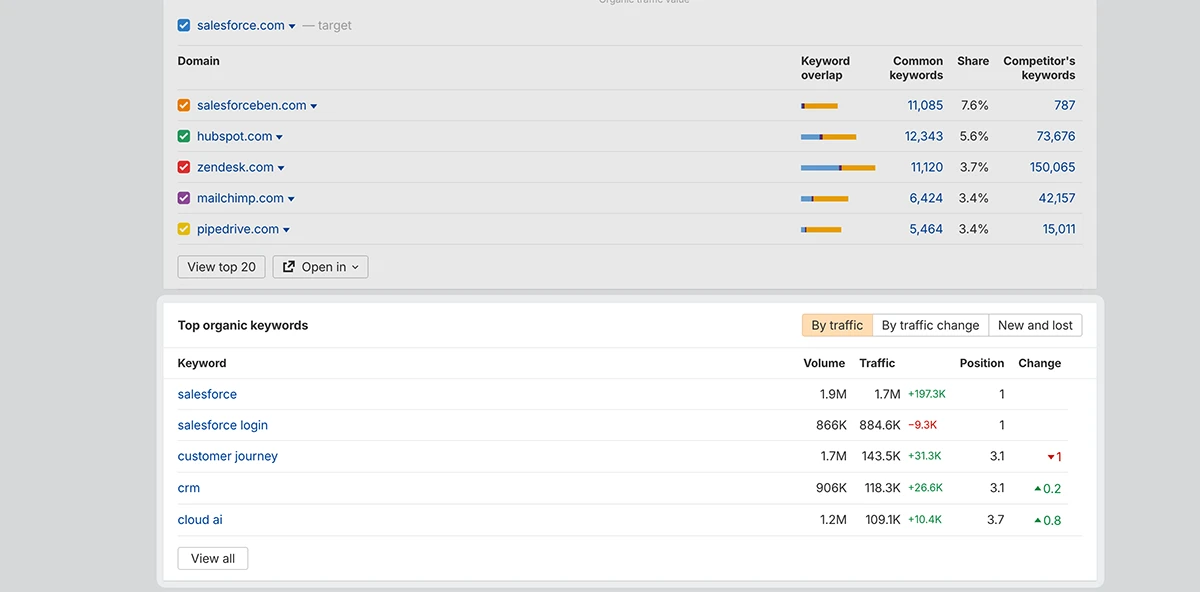
Task: Open common keywords count 12,343
Action: 924,136
